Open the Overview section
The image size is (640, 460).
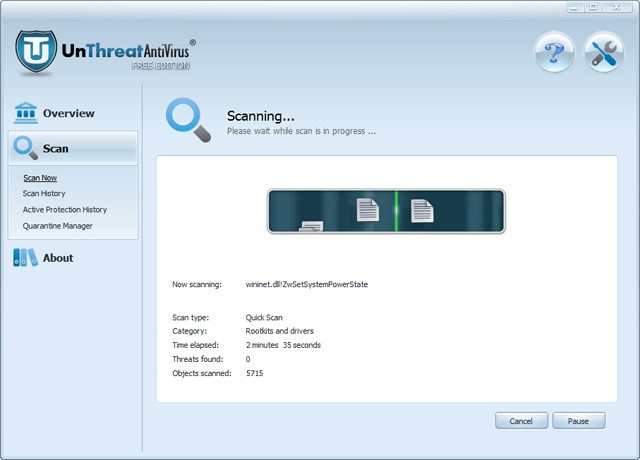[69, 113]
